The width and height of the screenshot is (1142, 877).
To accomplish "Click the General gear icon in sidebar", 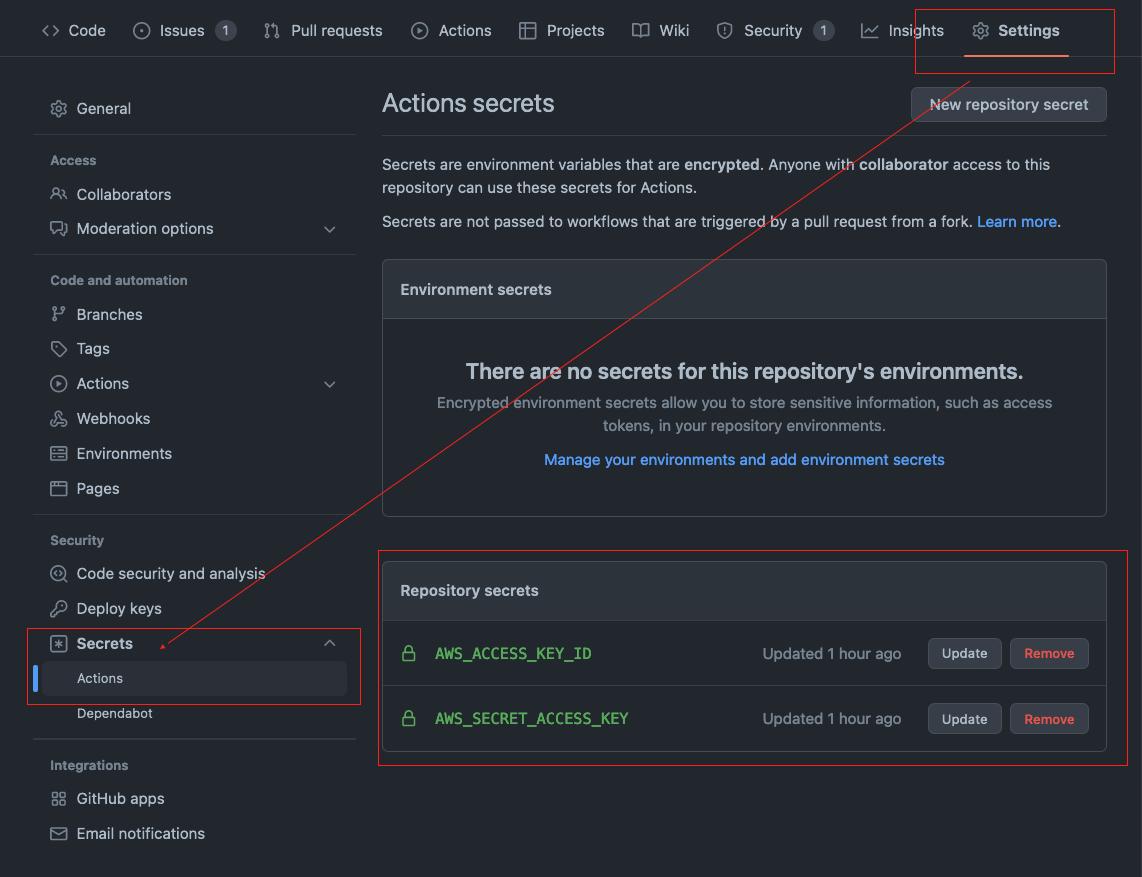I will [x=58, y=109].
